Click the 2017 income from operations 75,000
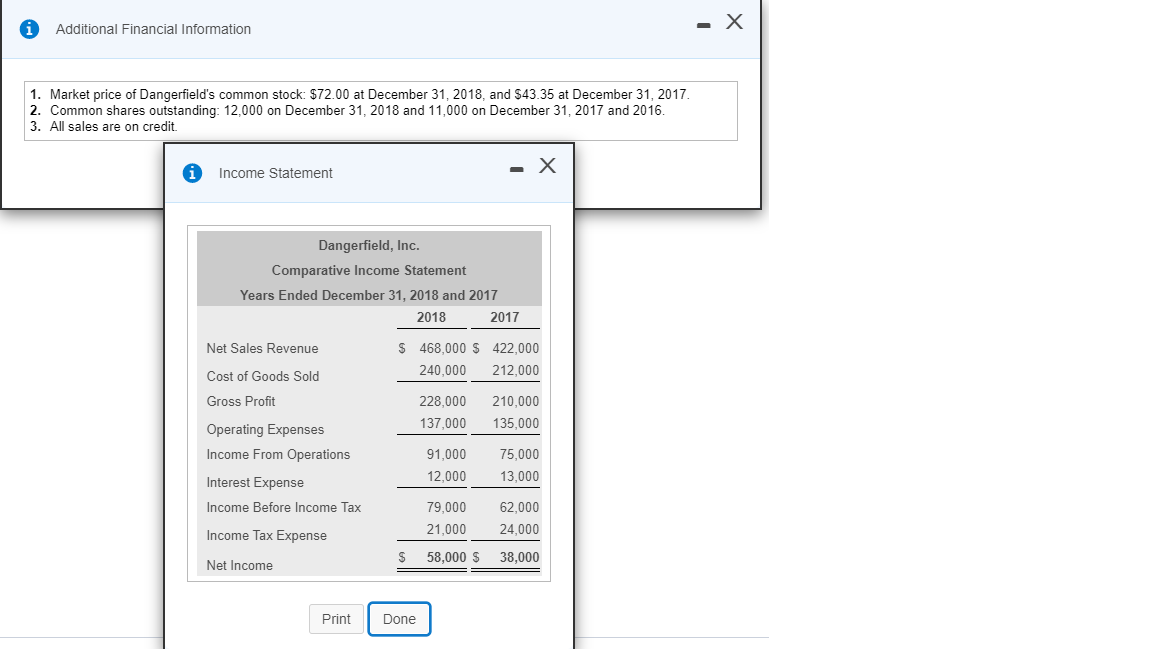Viewport: 1152px width, 649px height. (x=519, y=454)
